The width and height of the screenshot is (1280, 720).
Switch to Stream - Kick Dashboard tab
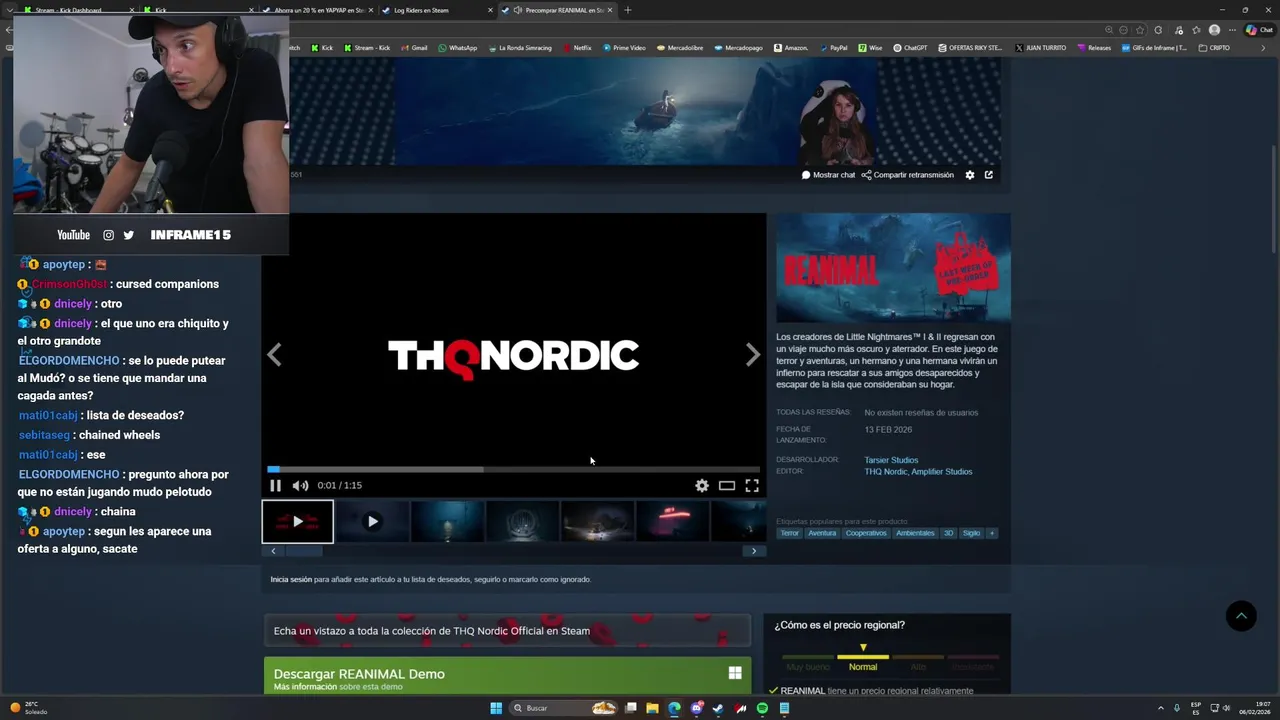[x=76, y=10]
